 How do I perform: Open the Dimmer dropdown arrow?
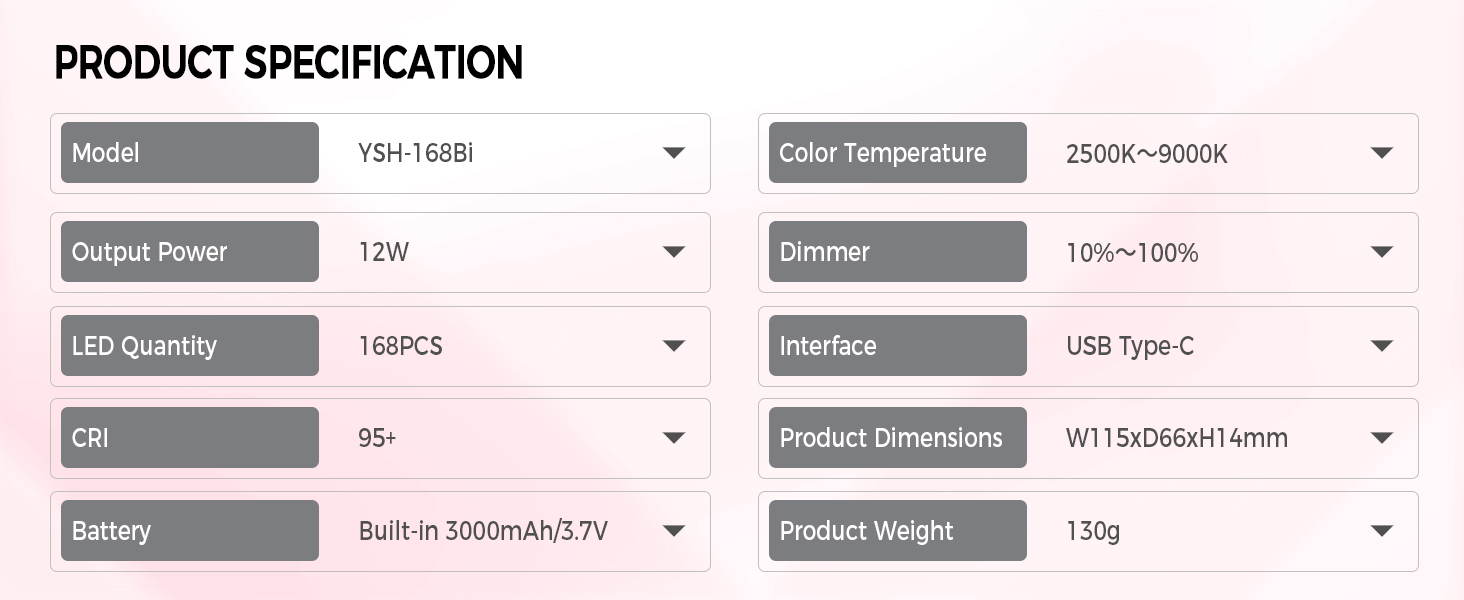tap(1382, 252)
